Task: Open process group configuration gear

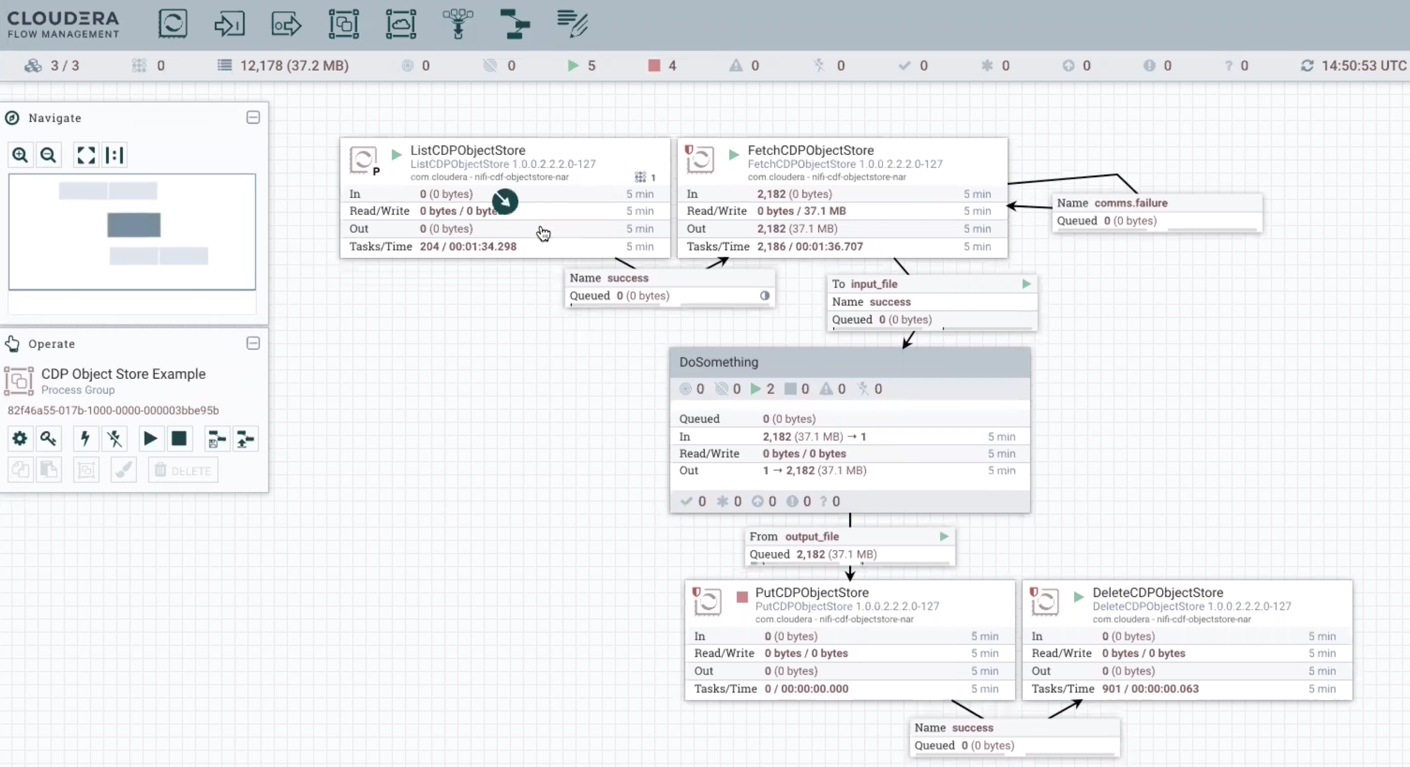Action: pos(20,439)
